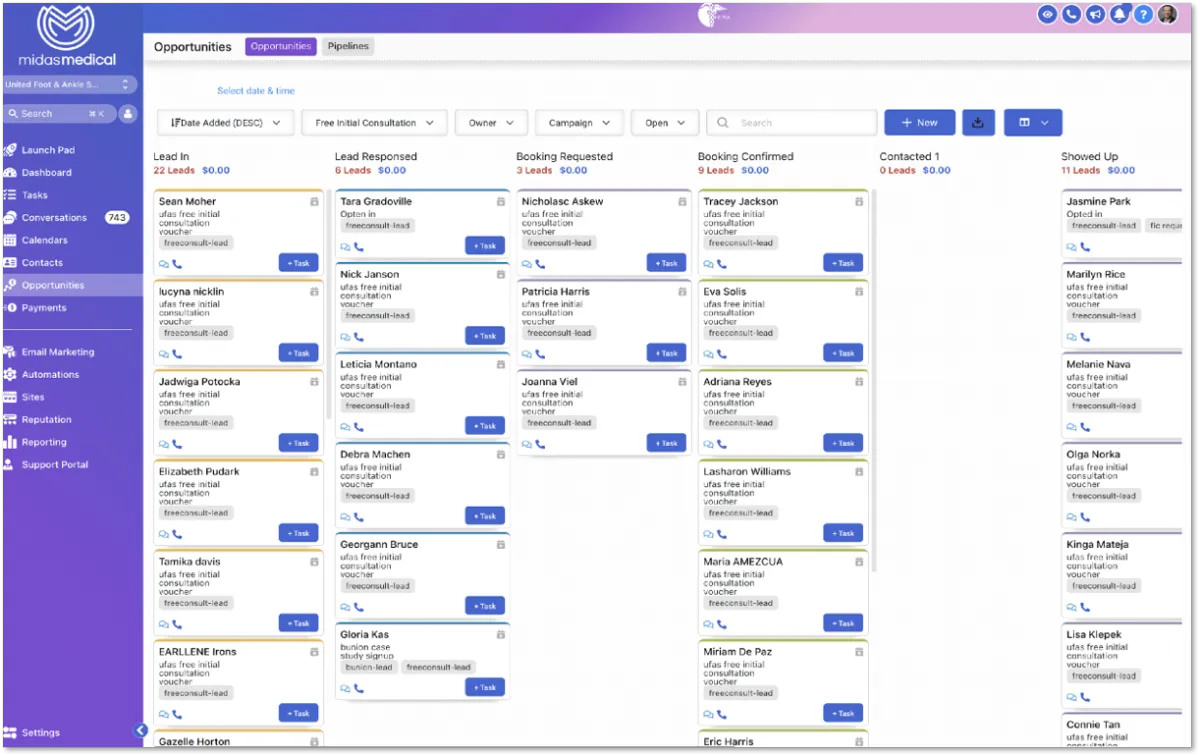This screenshot has height=756, width=1200.
Task: Click the Select date & time link
Action: [x=256, y=91]
